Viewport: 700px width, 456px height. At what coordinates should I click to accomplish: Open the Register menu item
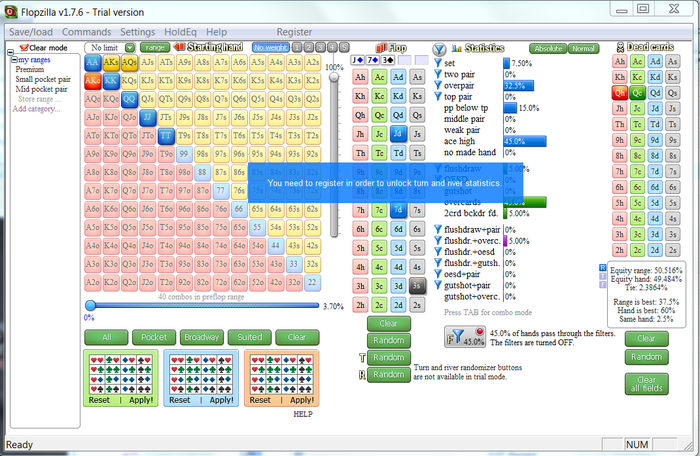coord(294,32)
